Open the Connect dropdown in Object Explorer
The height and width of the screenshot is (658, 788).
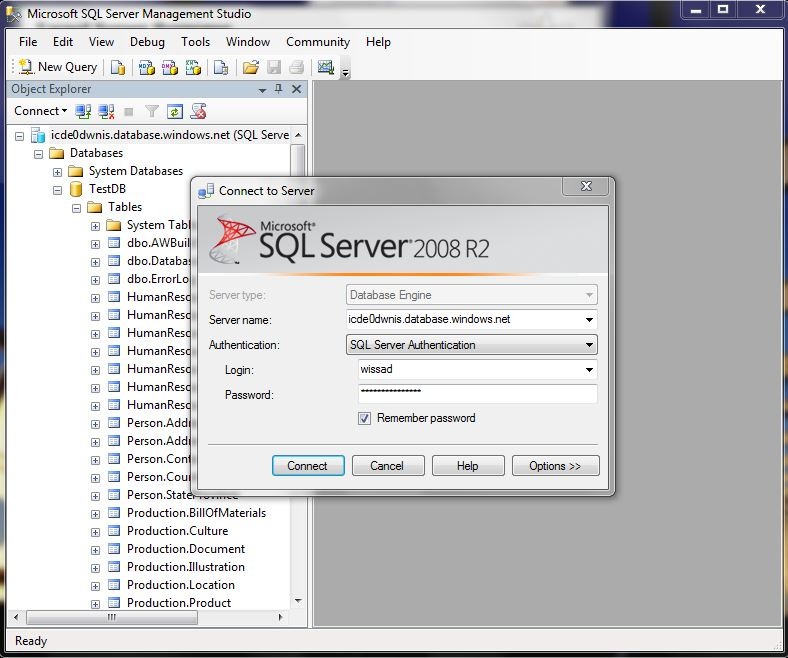(x=40, y=111)
